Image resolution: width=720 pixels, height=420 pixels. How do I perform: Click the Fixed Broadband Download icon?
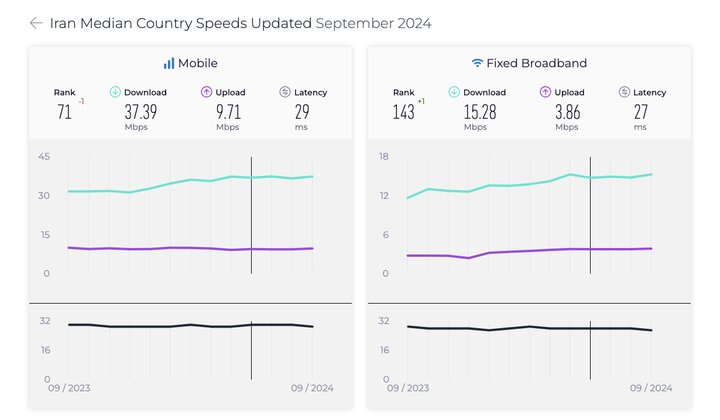[x=455, y=92]
